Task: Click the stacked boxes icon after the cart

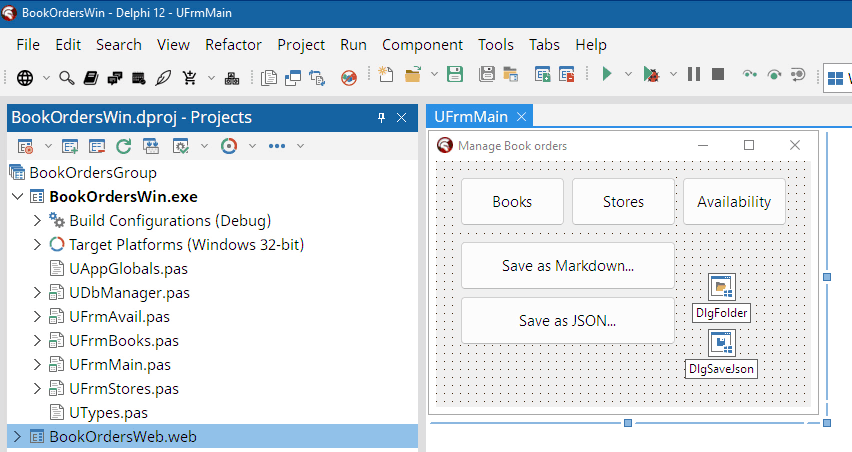Action: [232, 78]
